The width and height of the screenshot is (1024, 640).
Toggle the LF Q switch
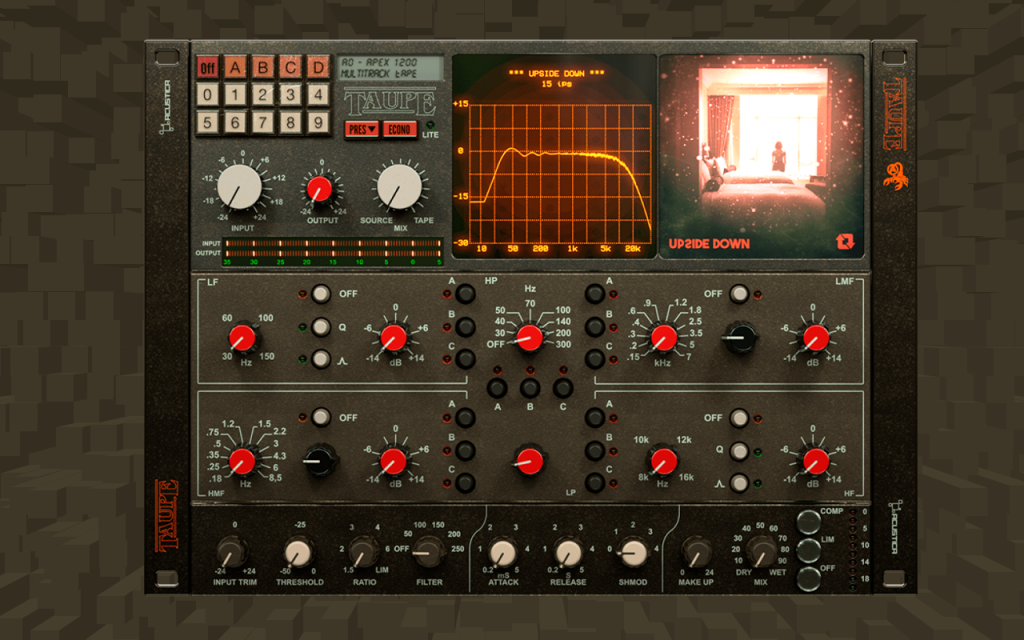[321, 327]
